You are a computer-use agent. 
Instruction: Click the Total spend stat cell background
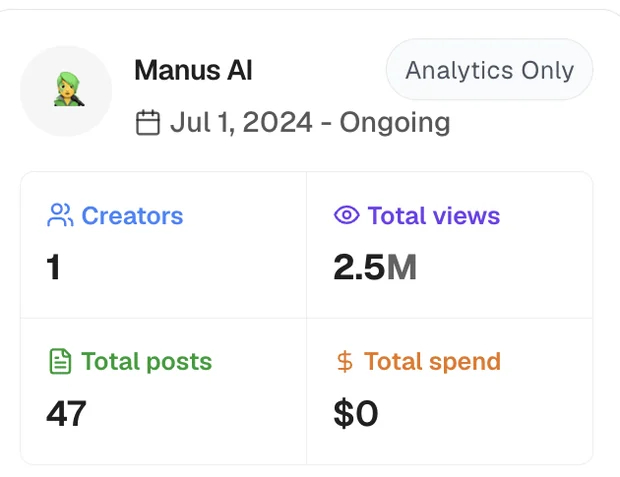tap(450, 392)
